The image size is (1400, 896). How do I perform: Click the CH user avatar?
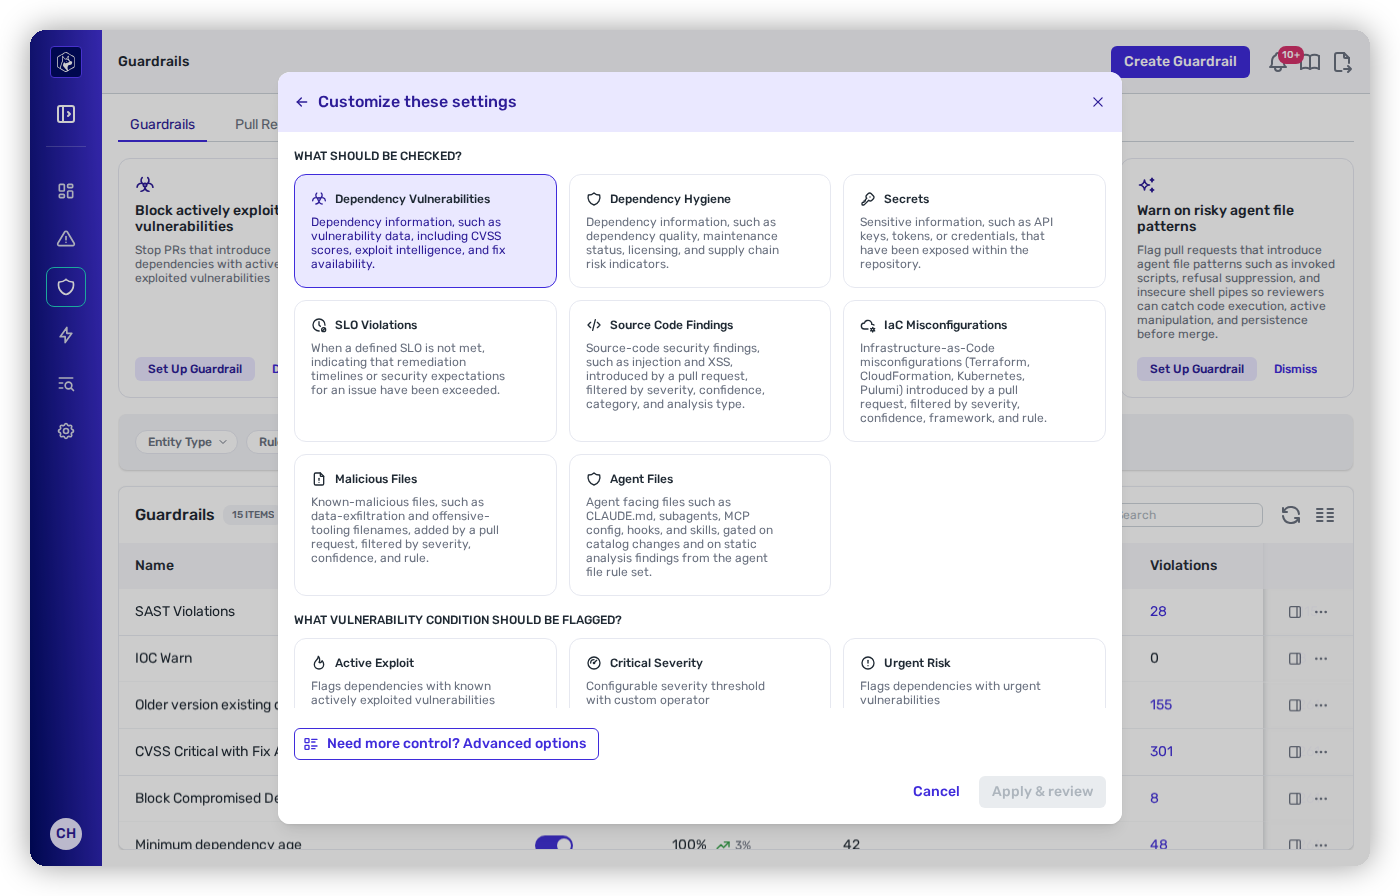tap(66, 833)
